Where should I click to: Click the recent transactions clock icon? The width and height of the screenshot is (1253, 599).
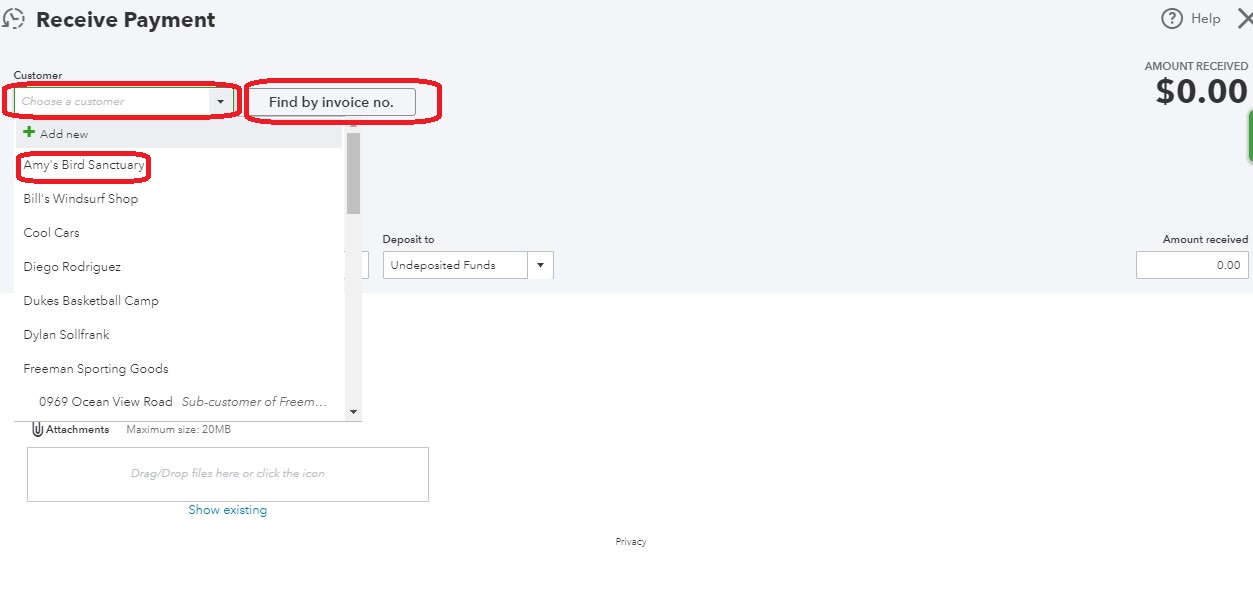click(14, 19)
